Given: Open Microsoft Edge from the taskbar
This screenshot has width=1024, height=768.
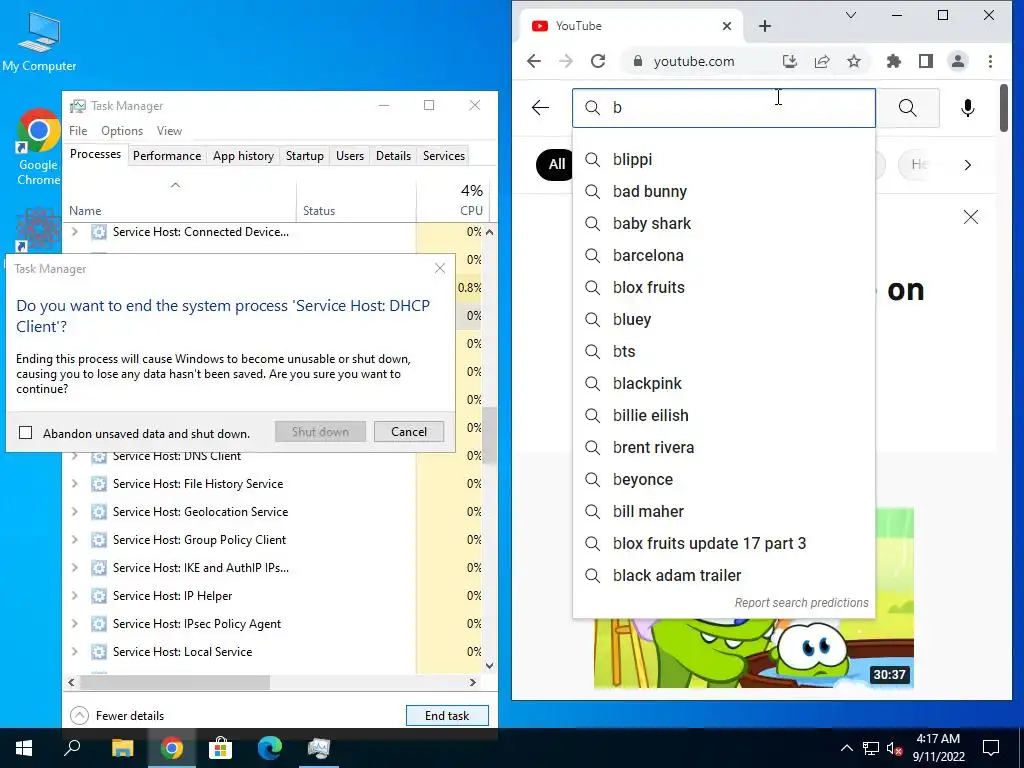Looking at the screenshot, I should [x=269, y=748].
